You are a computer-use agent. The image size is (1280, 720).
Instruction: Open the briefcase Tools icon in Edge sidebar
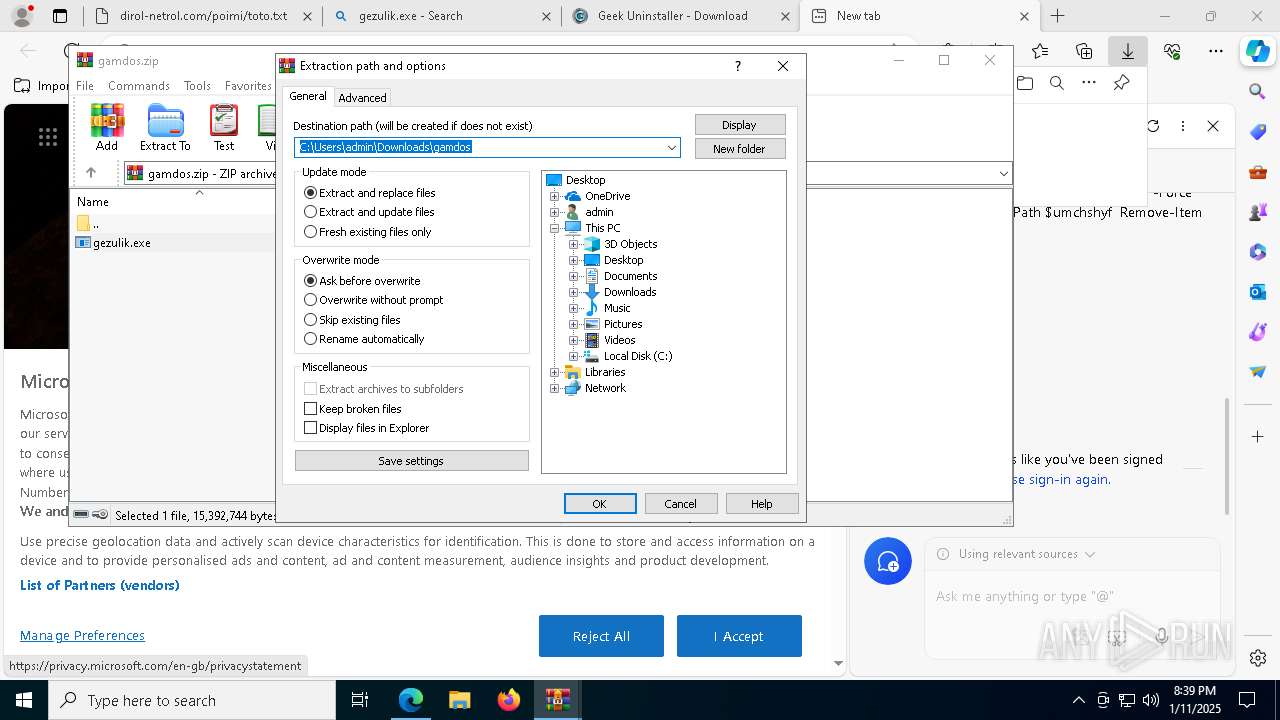1258,172
